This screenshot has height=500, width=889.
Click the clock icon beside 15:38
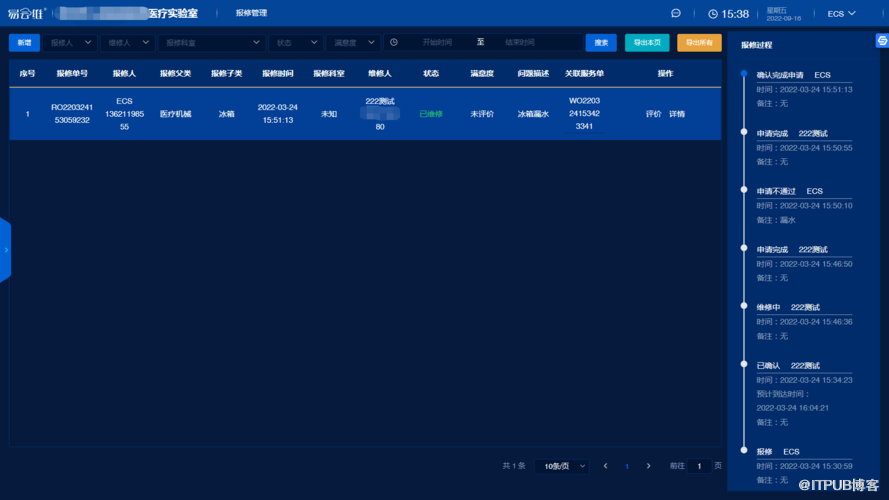[713, 14]
